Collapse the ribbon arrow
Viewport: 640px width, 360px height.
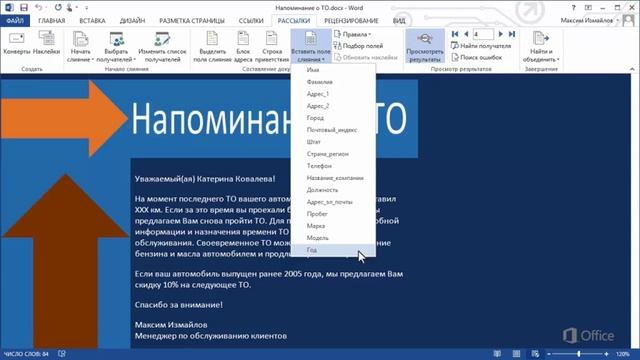[x=632, y=69]
